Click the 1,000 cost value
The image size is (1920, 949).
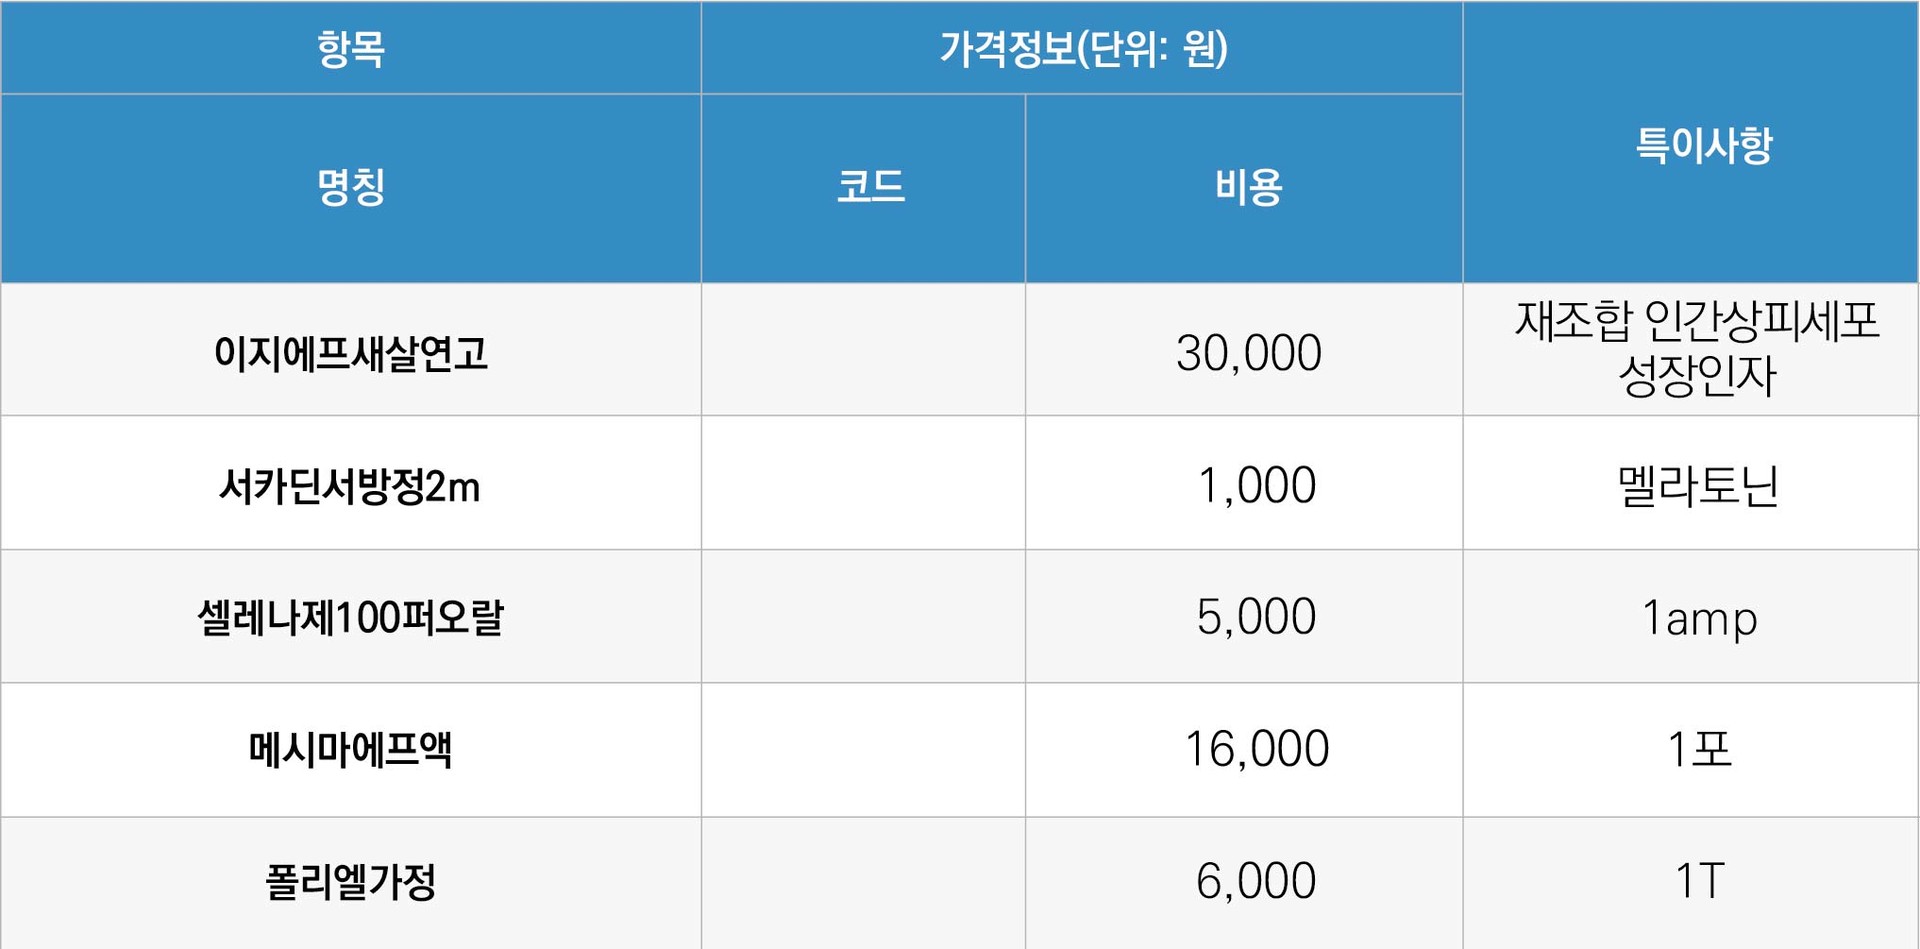click(1256, 485)
